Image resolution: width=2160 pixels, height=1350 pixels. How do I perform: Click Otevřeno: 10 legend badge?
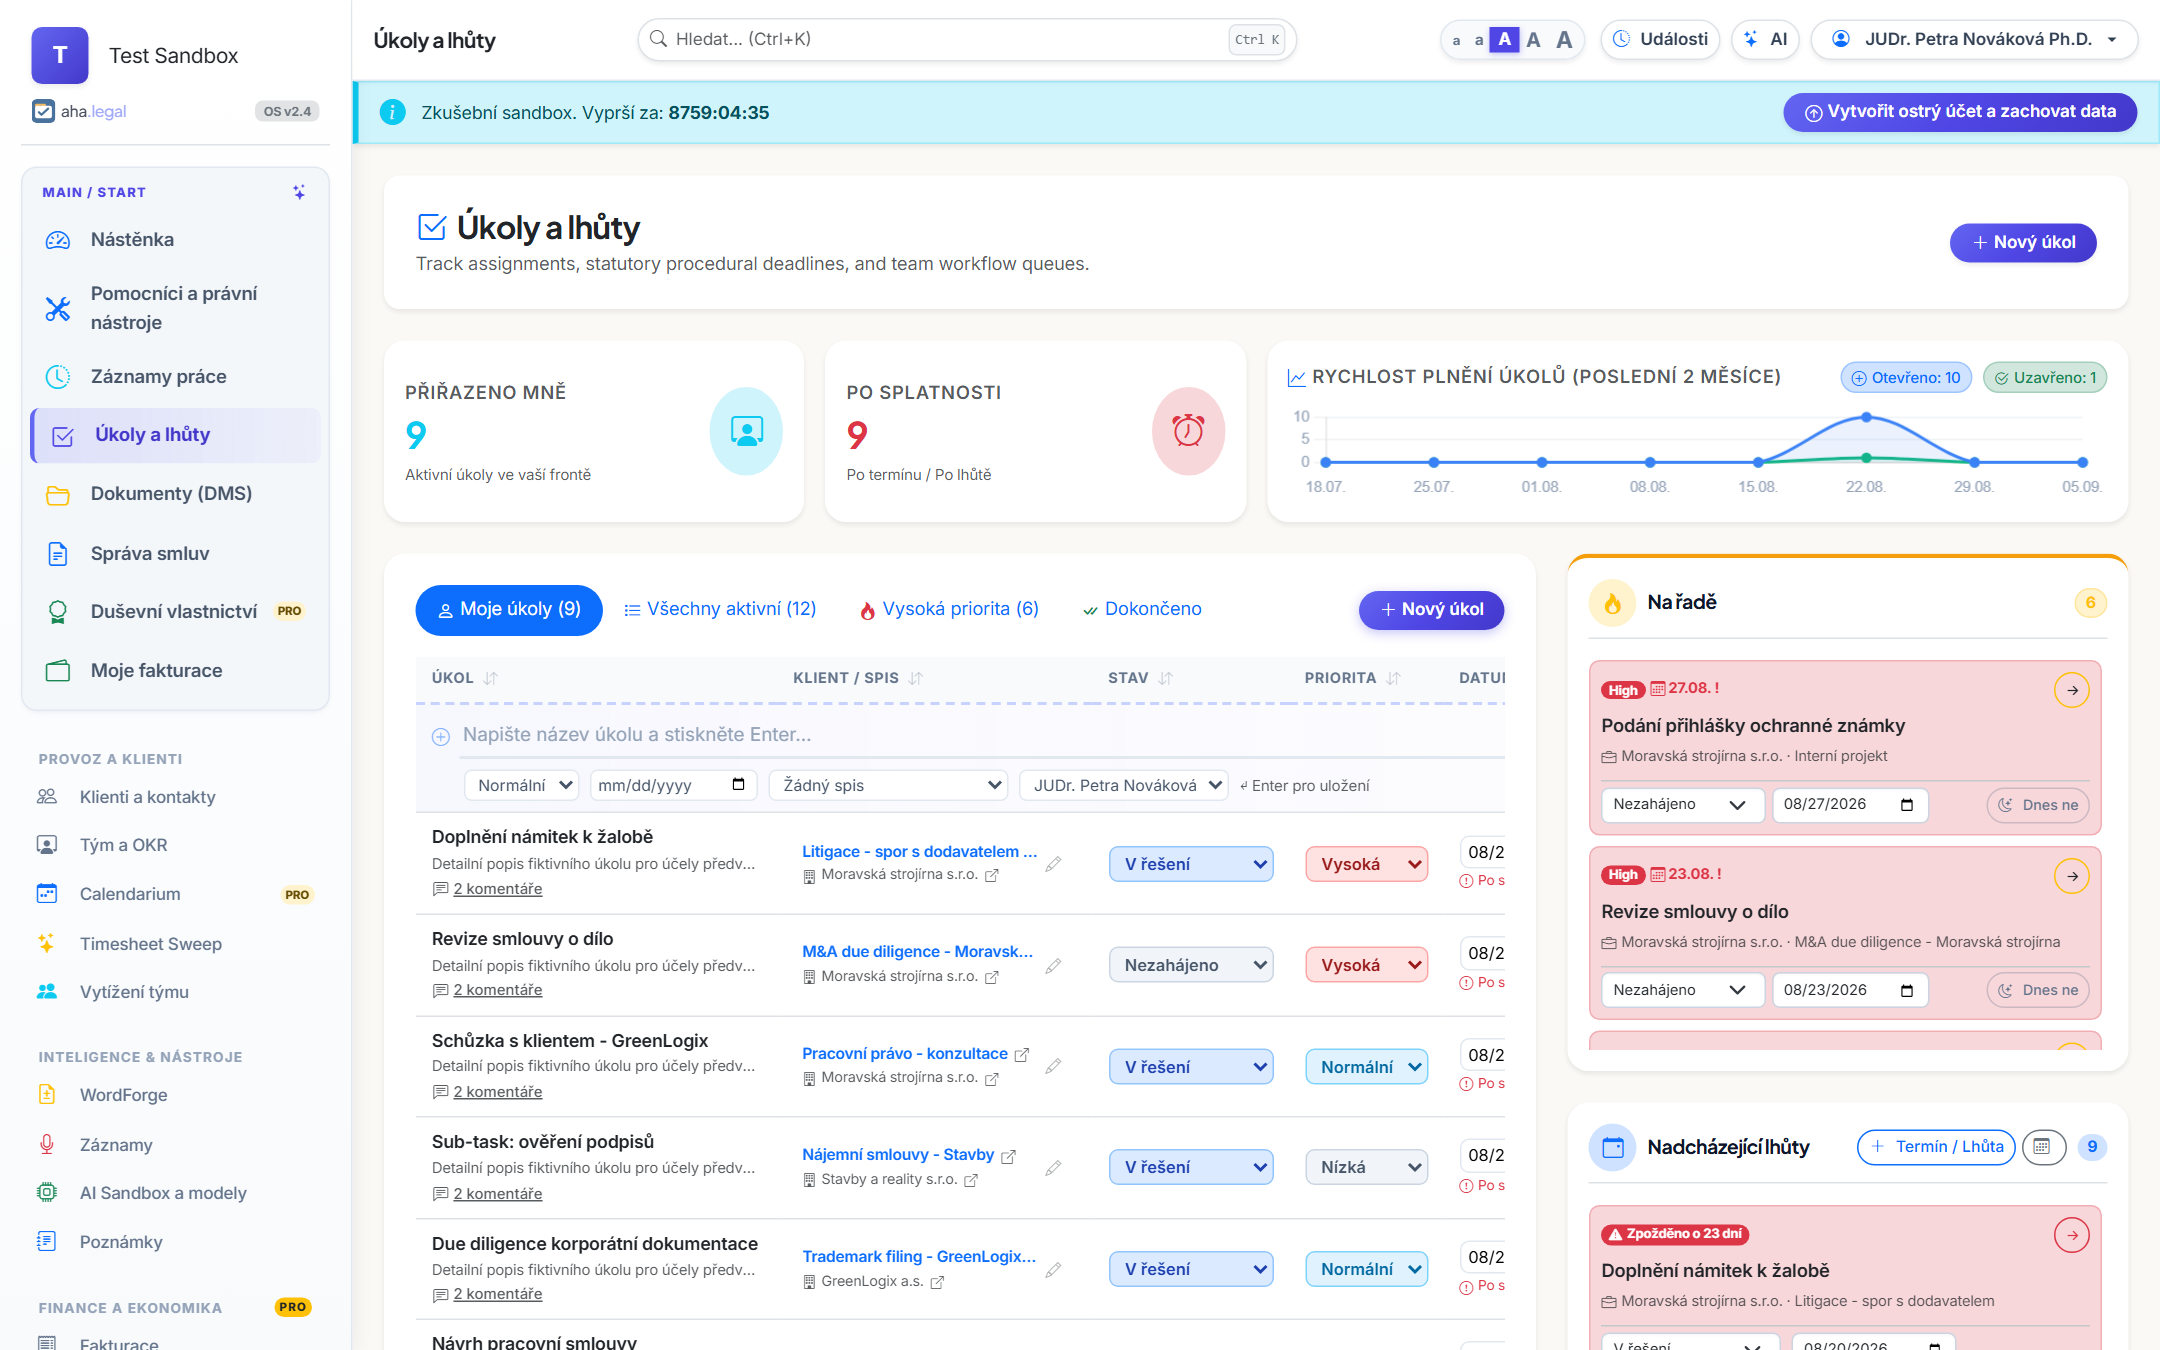pos(1906,377)
